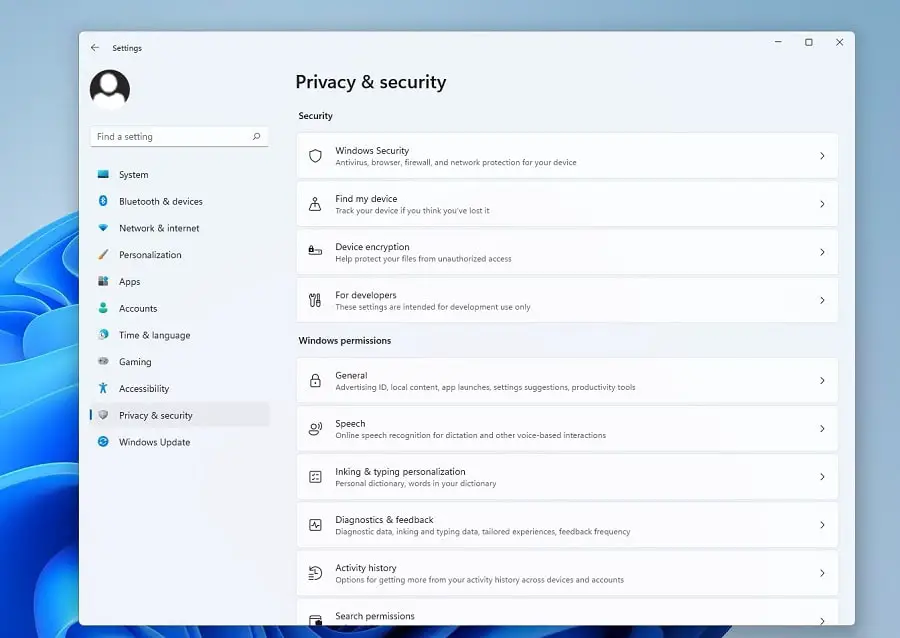Click the search magnifier icon
Viewport: 900px width, 638px height.
pos(257,137)
